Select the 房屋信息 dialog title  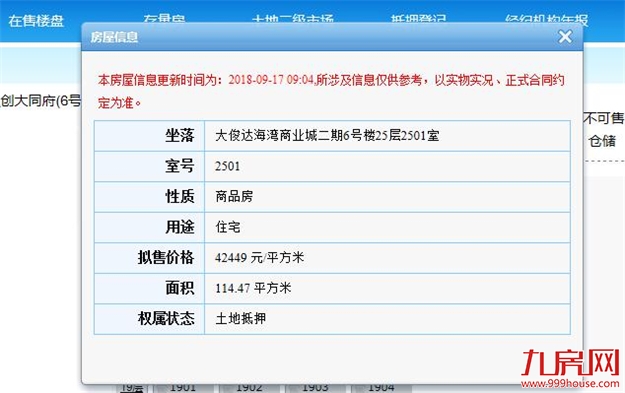[x=114, y=37]
